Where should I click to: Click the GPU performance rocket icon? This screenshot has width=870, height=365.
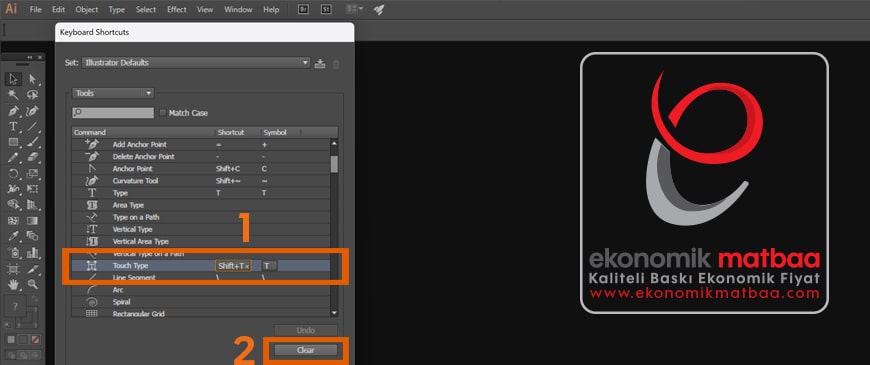coord(378,9)
